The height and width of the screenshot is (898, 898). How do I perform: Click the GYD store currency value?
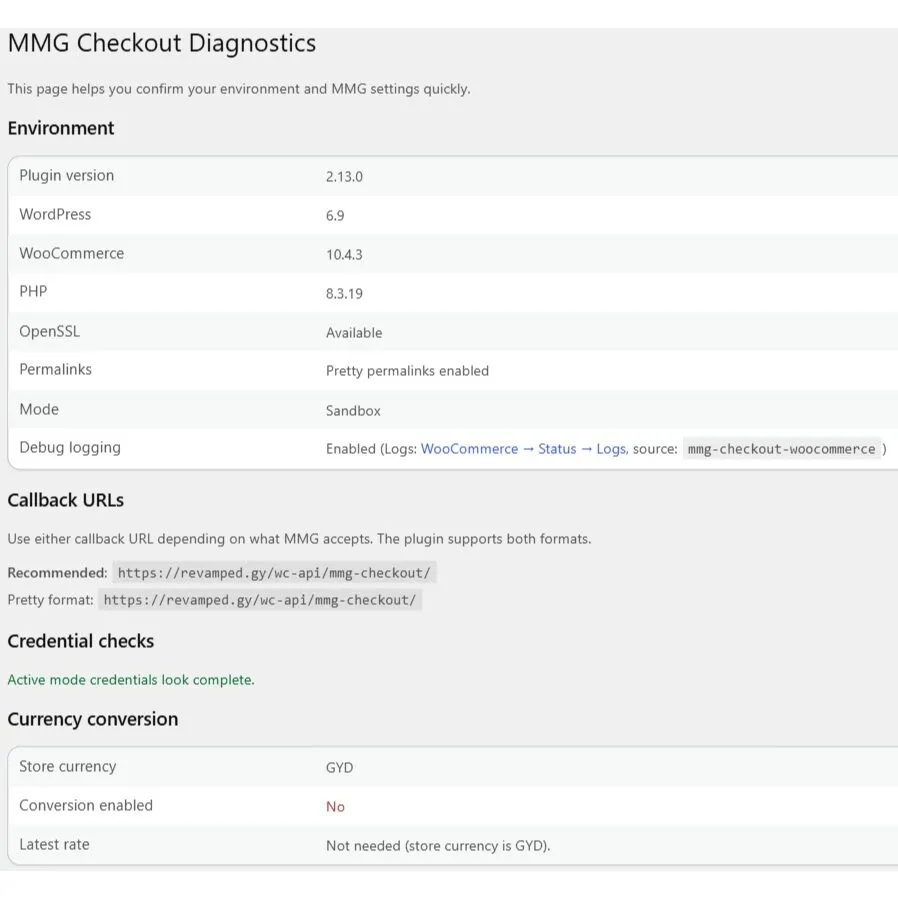click(339, 768)
